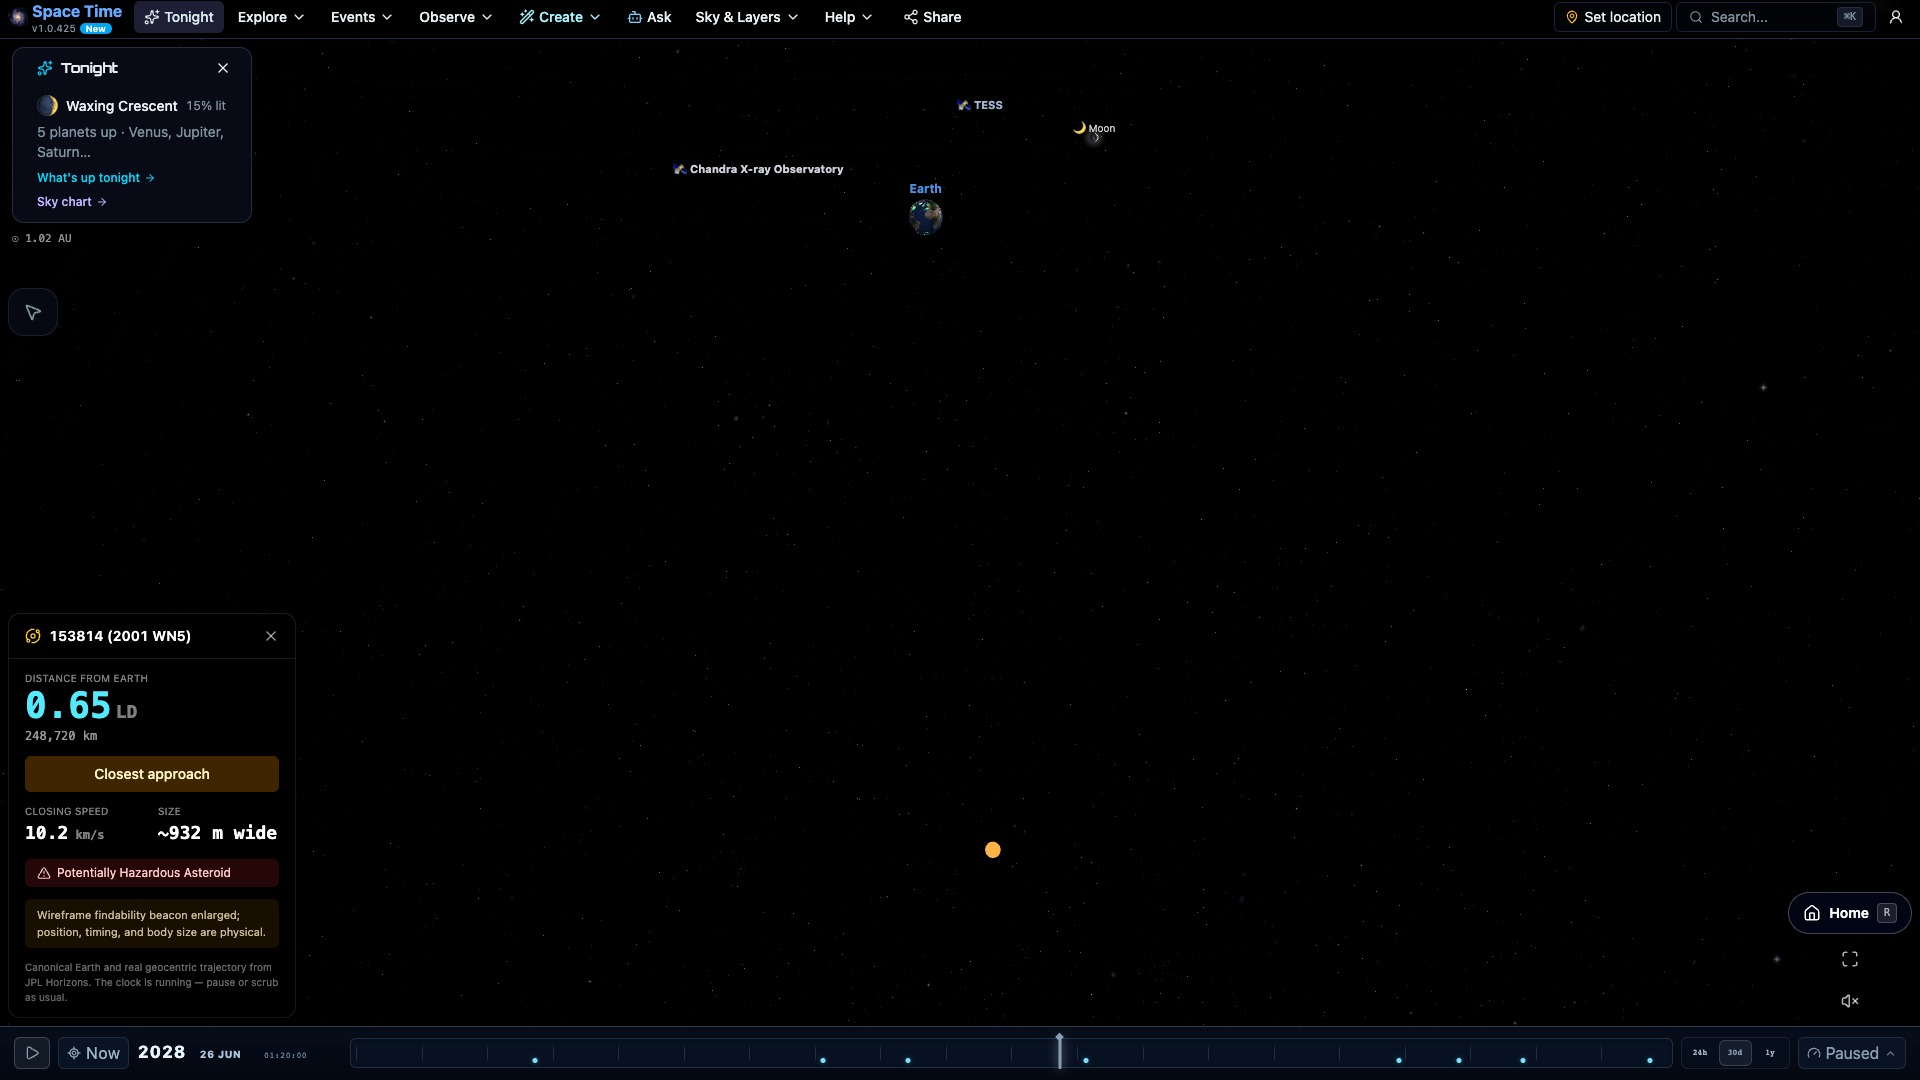Click the asteroid icon beside 153814 (2001 WN5)
The image size is (1920, 1080).
[33, 636]
